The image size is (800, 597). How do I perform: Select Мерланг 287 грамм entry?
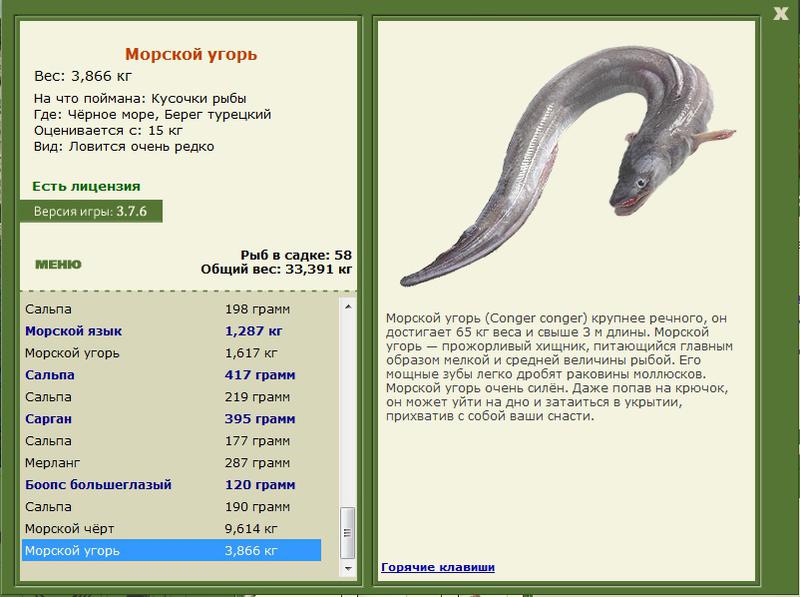(171, 463)
